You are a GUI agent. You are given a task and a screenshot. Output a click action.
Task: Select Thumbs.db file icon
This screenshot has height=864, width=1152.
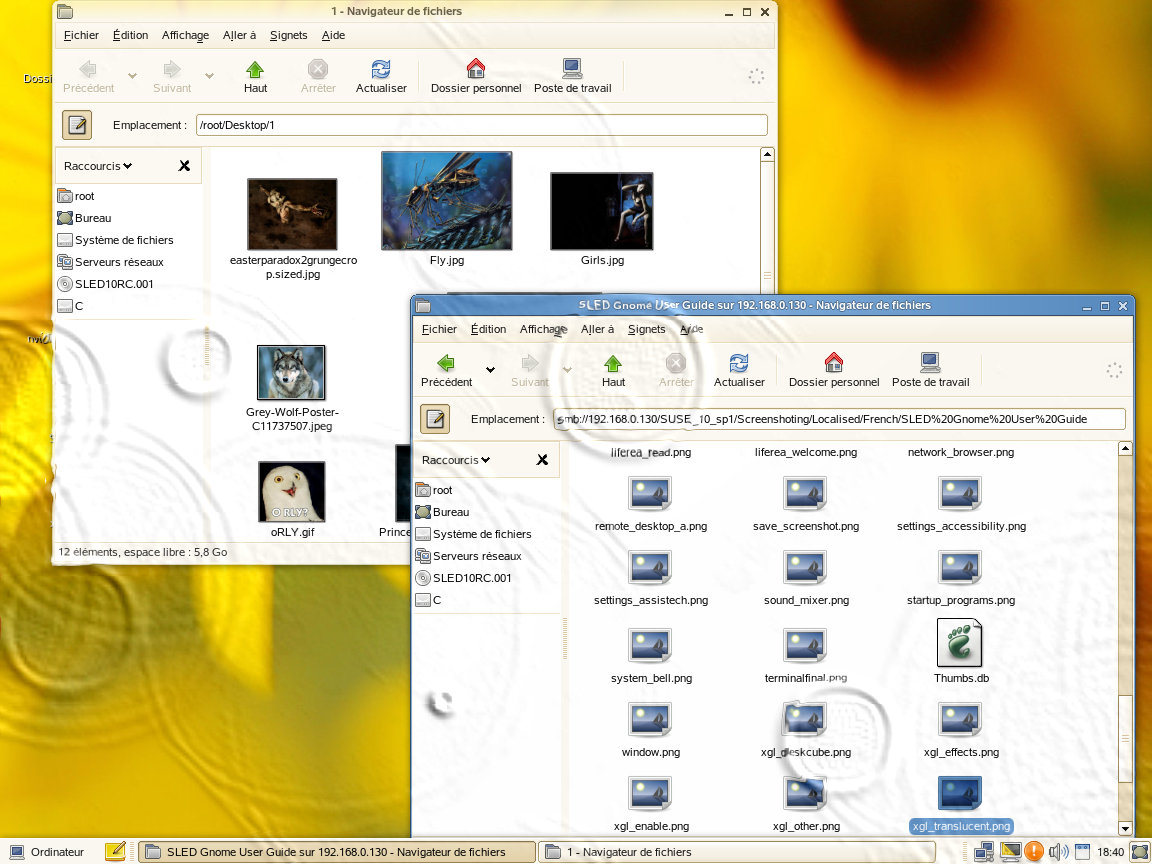coord(960,643)
